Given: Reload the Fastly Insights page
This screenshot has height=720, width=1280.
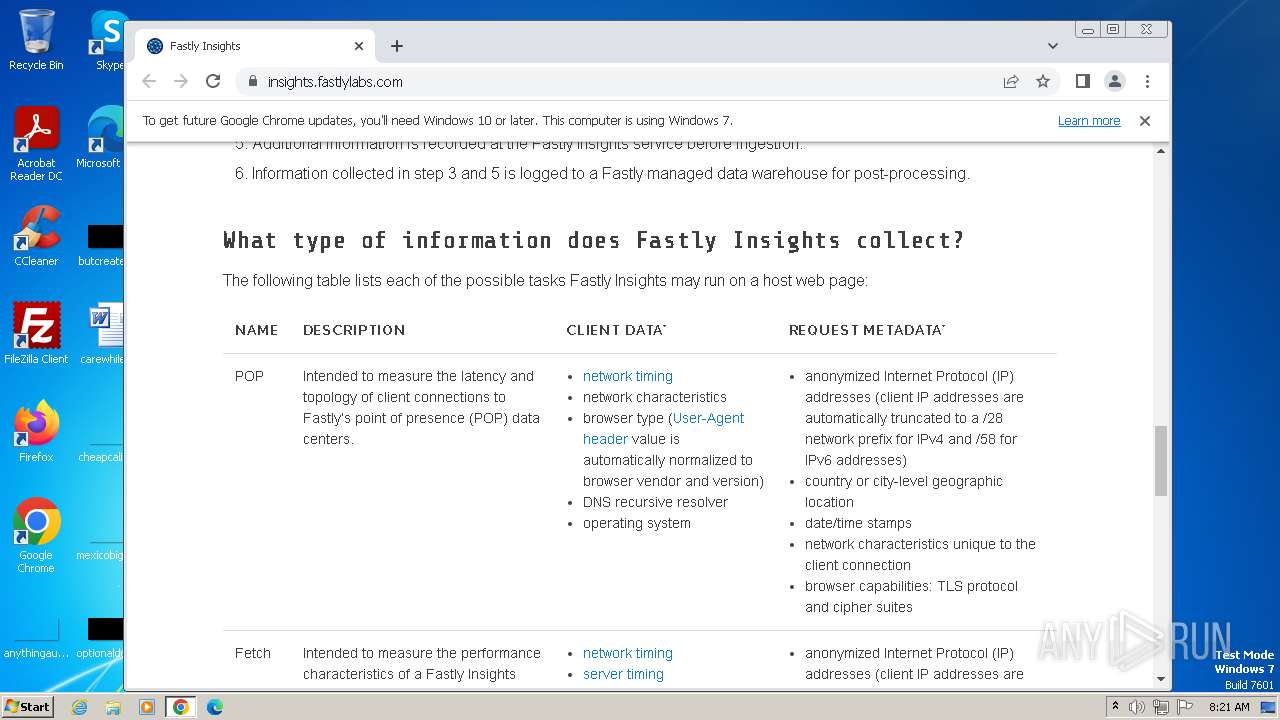Looking at the screenshot, I should point(213,82).
